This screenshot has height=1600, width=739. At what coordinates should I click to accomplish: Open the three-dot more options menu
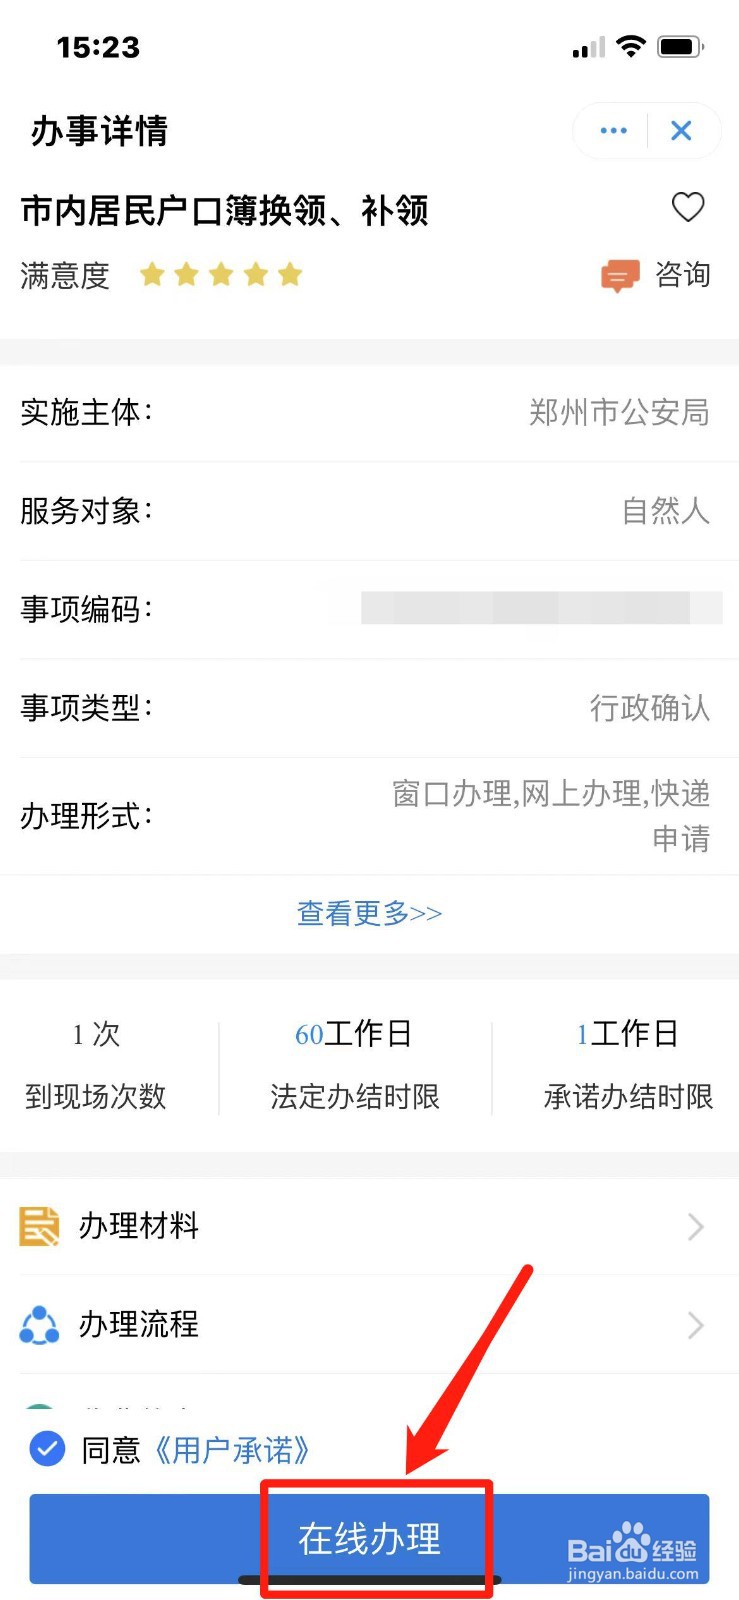[613, 130]
